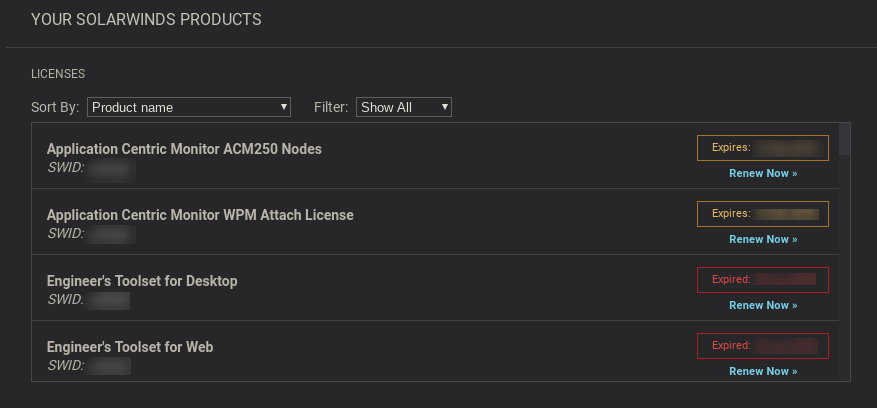The width and height of the screenshot is (877, 408).
Task: Renew the ACM250 Nodes license
Action: tap(763, 173)
